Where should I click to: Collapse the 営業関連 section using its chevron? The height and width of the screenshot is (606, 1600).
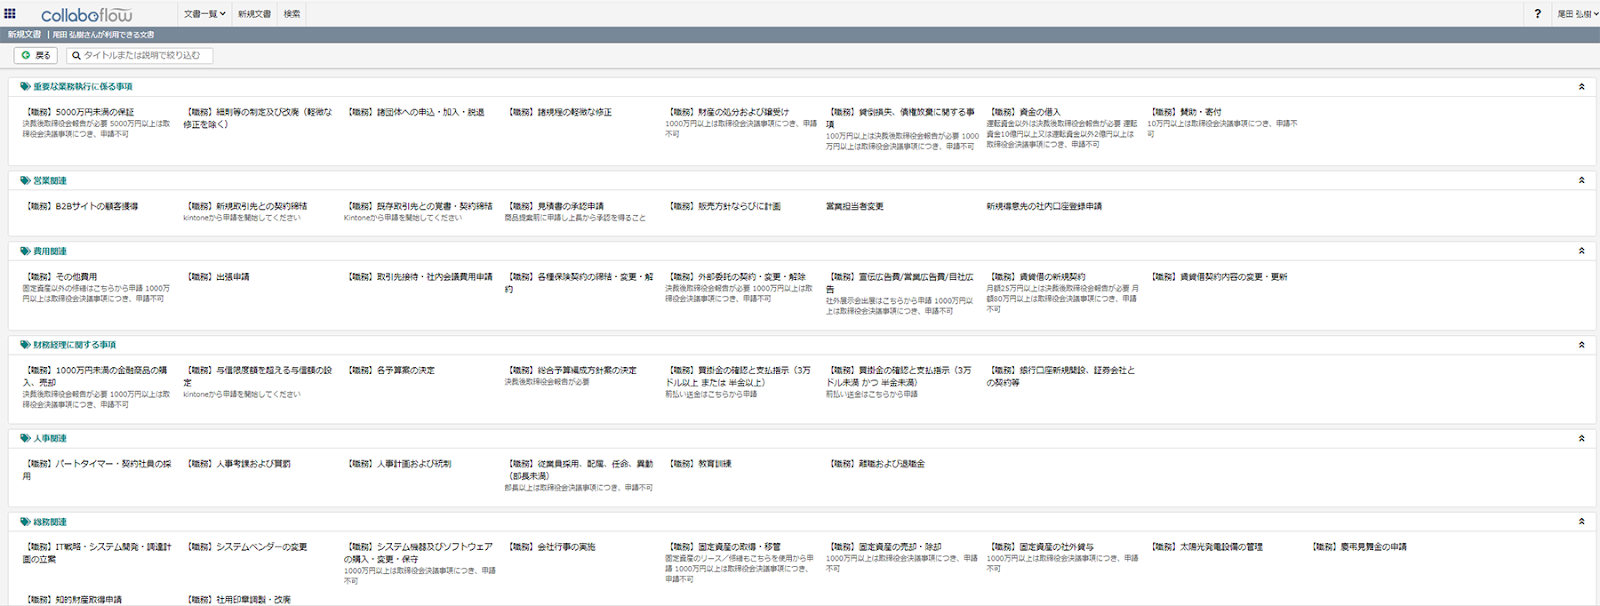tap(1581, 181)
